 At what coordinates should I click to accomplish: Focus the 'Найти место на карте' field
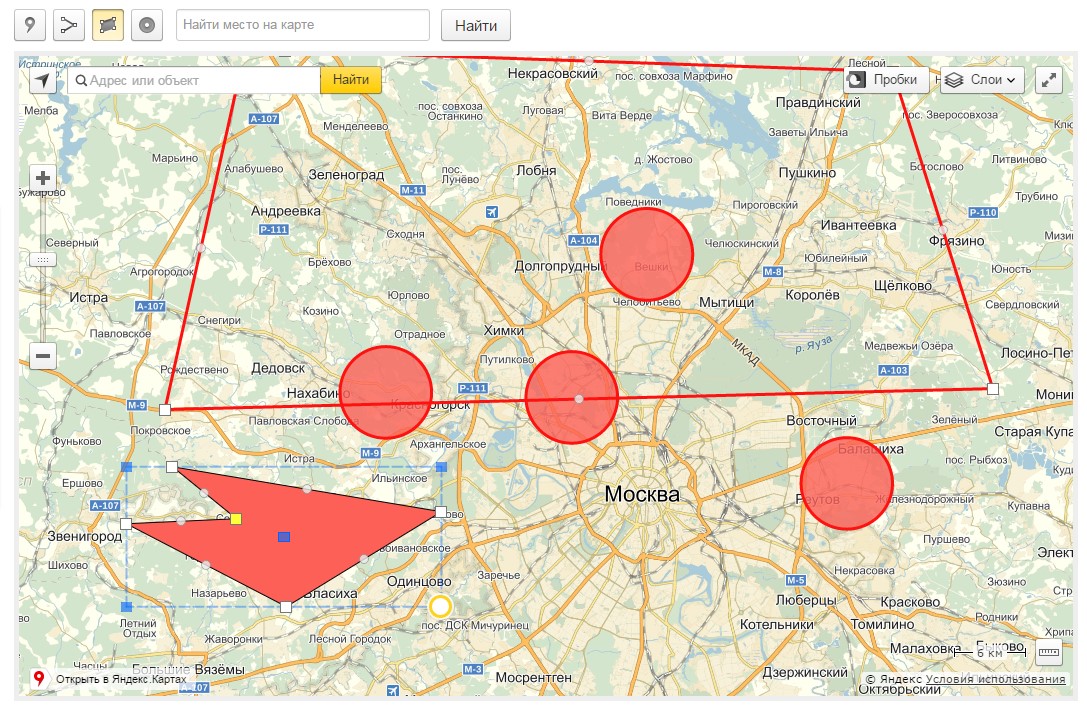(303, 25)
